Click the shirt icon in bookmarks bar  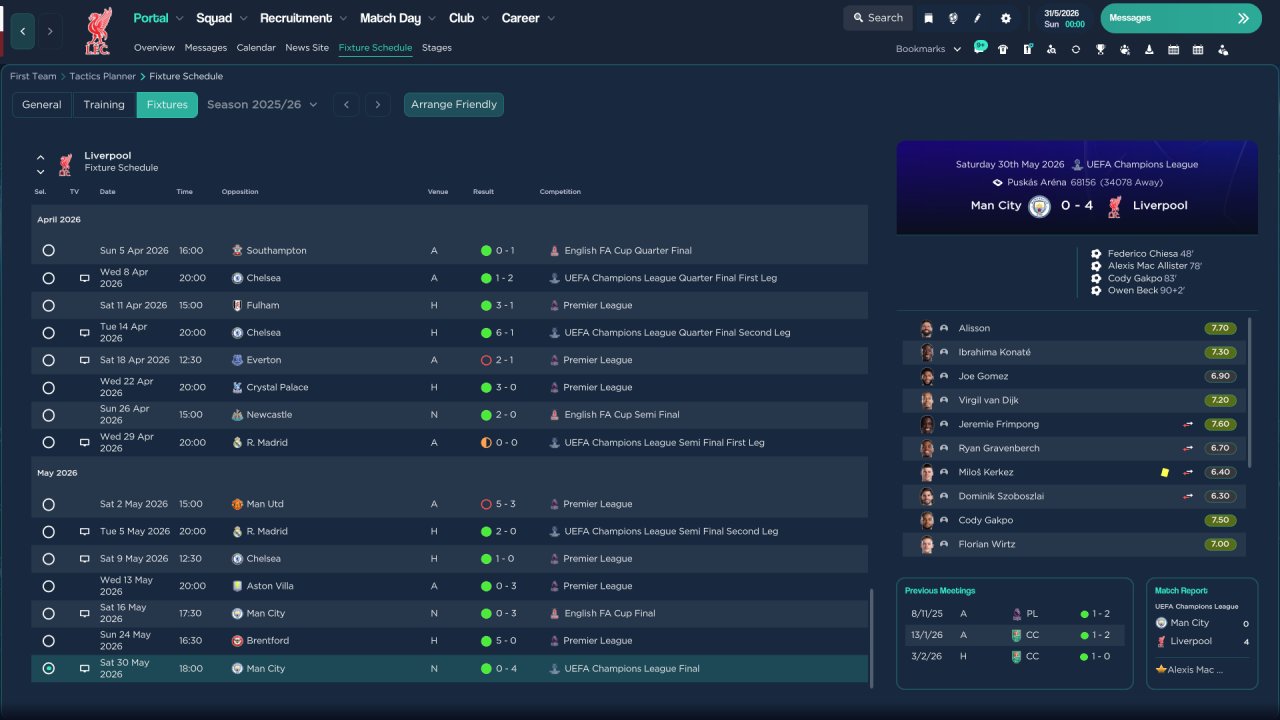tap(1003, 49)
